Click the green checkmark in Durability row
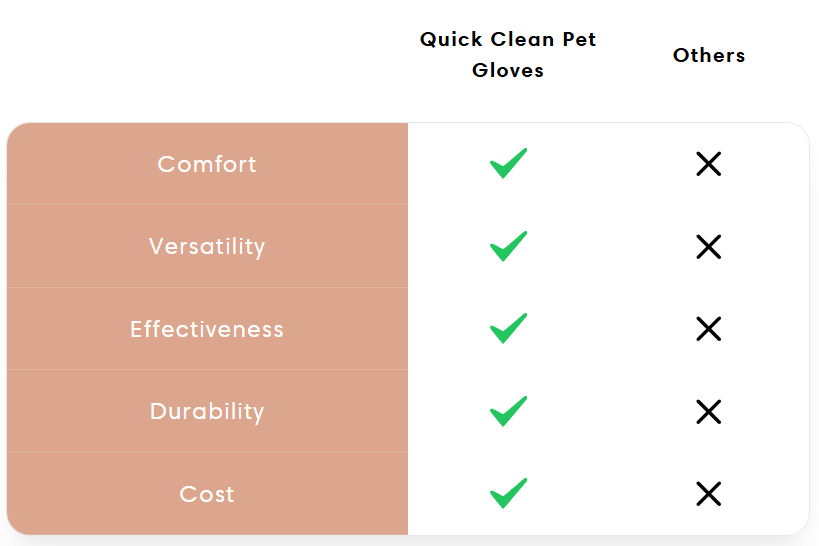 click(508, 411)
